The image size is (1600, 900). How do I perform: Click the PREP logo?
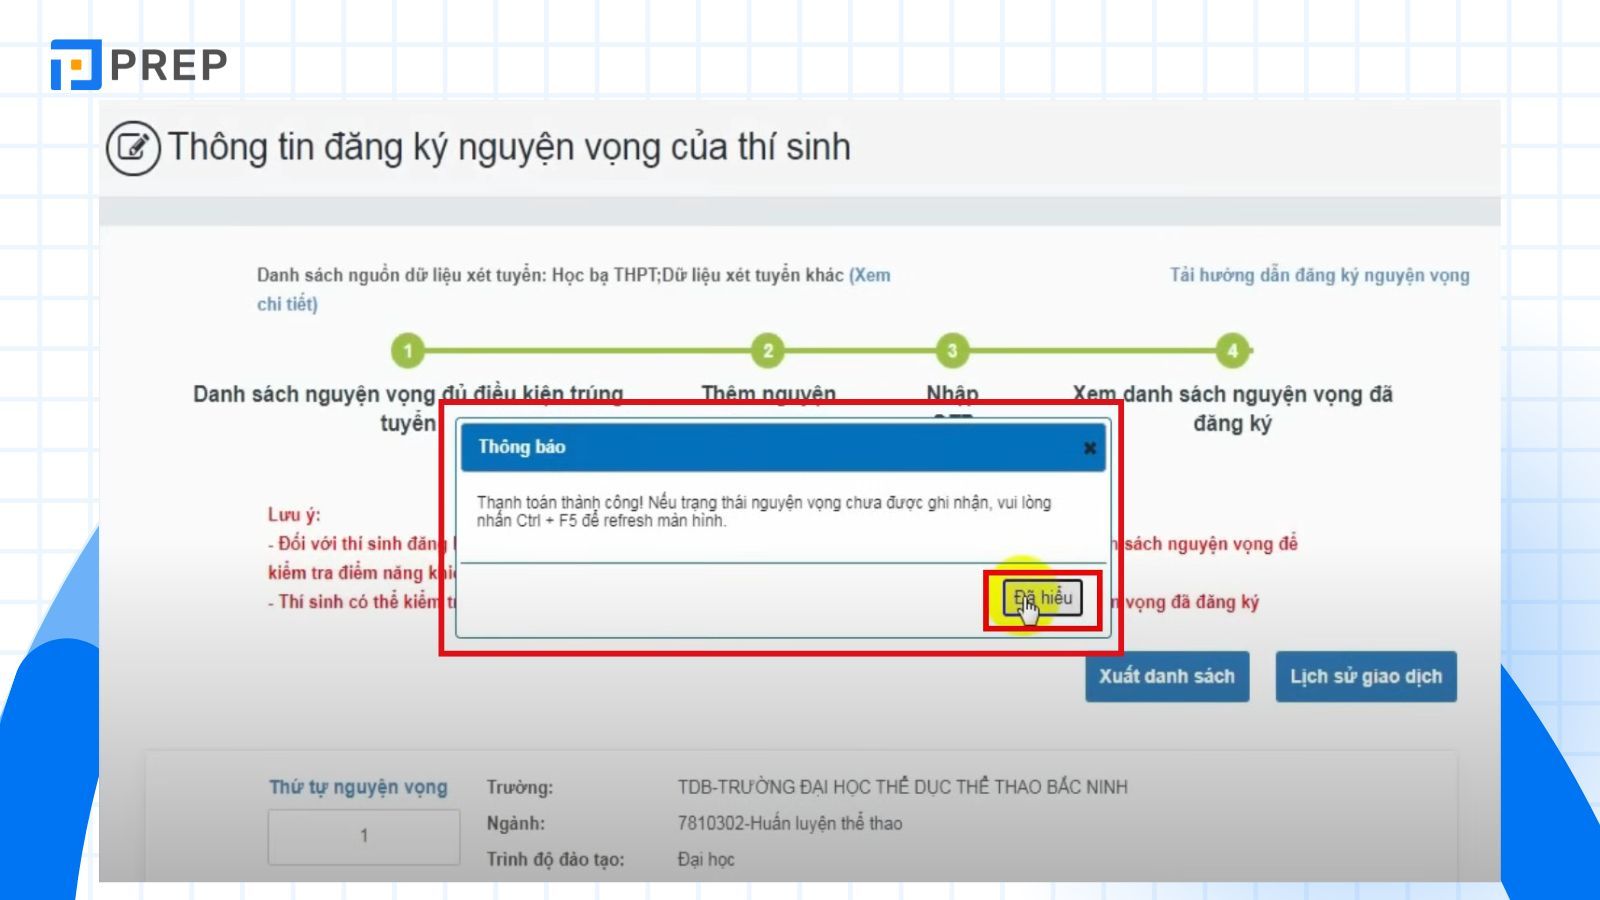point(139,65)
